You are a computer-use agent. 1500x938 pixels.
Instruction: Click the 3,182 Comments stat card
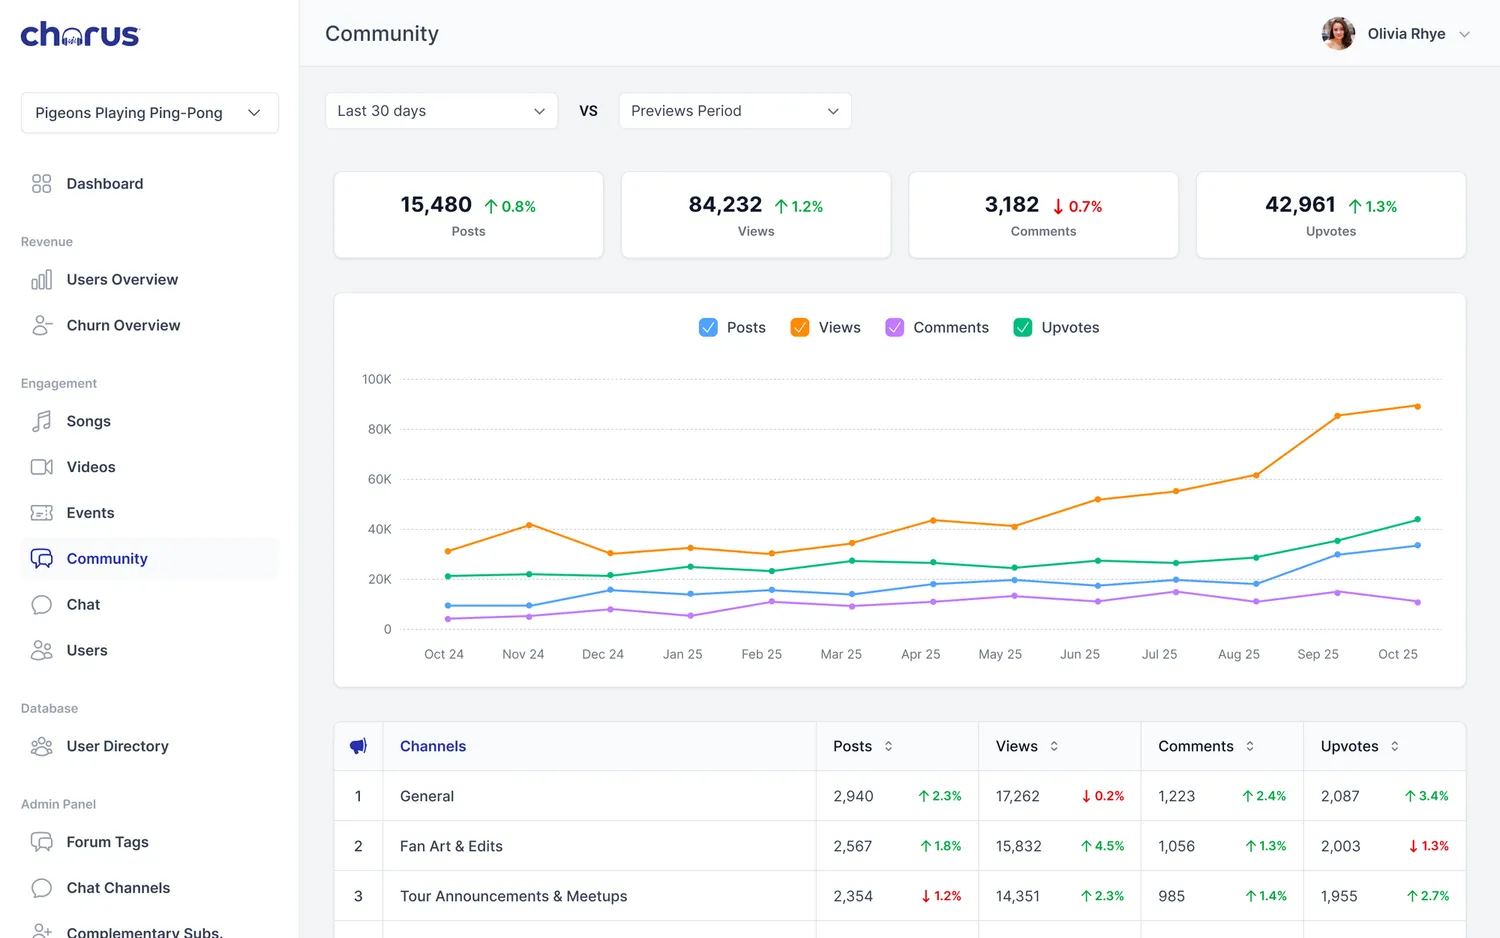tap(1043, 215)
